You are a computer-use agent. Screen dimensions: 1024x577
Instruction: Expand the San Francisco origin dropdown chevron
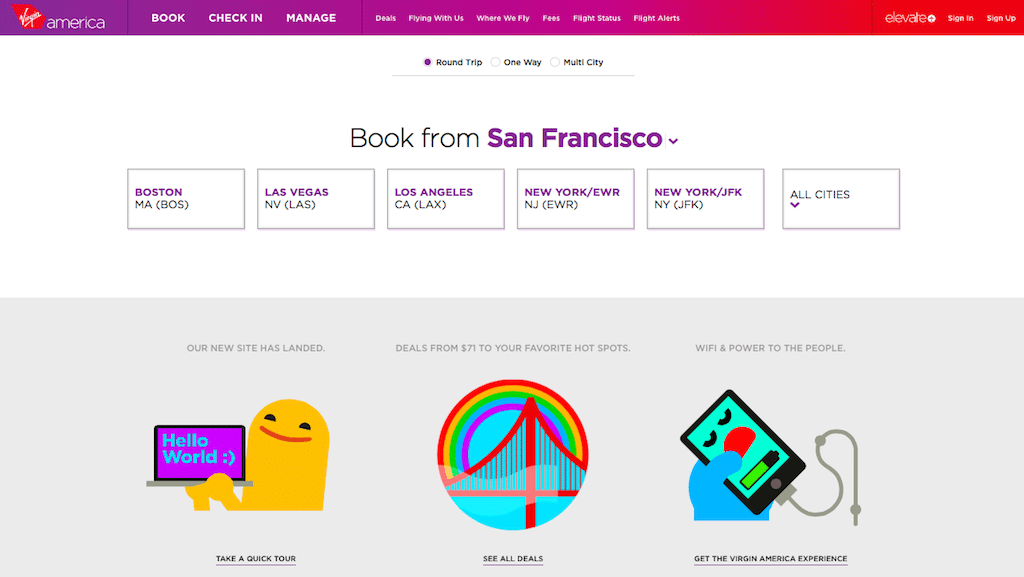point(673,141)
